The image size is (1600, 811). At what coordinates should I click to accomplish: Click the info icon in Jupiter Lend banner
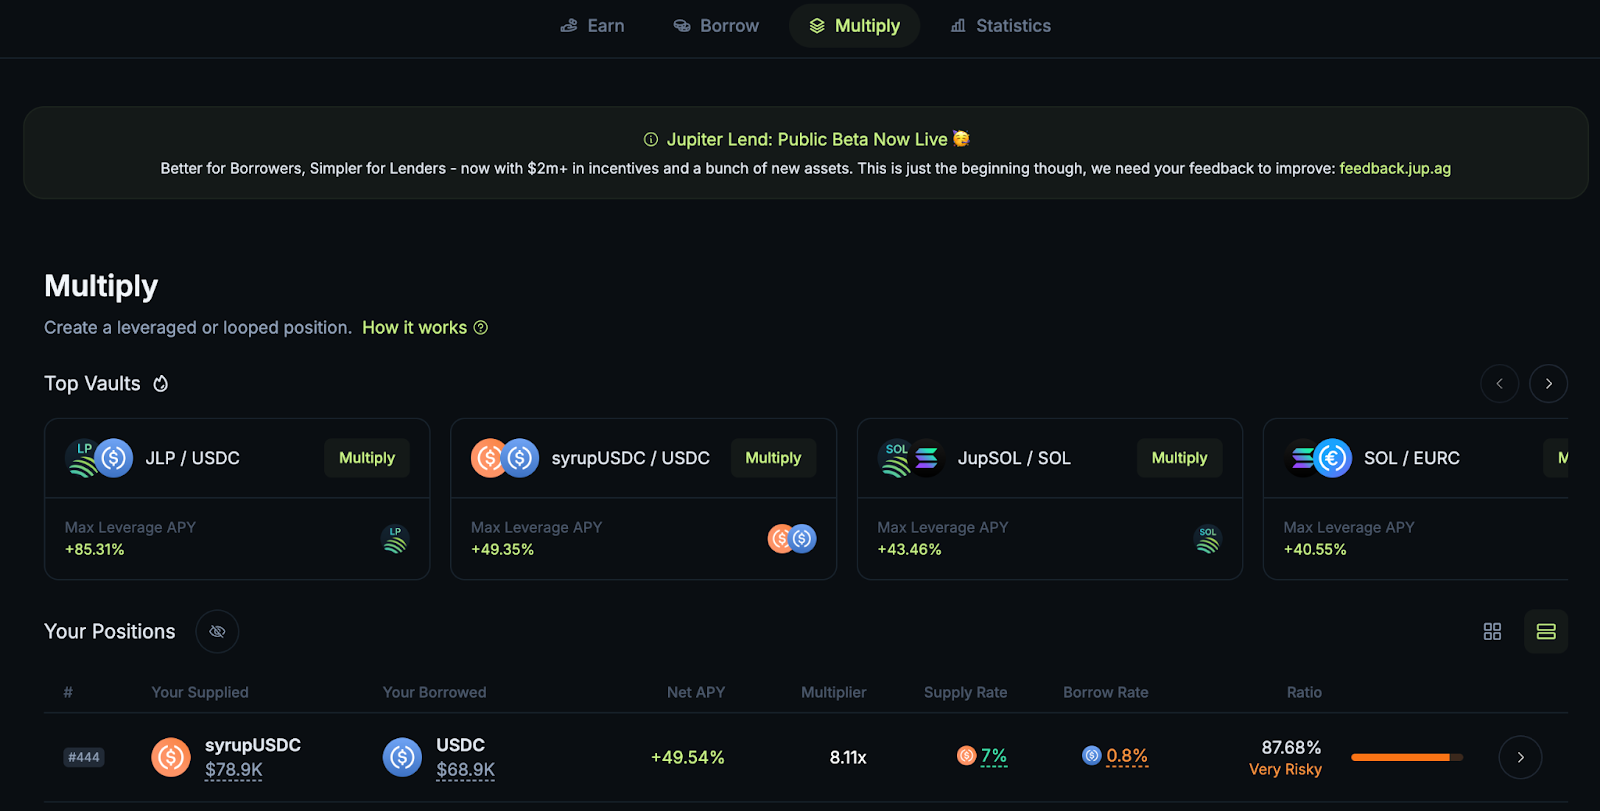pos(651,140)
